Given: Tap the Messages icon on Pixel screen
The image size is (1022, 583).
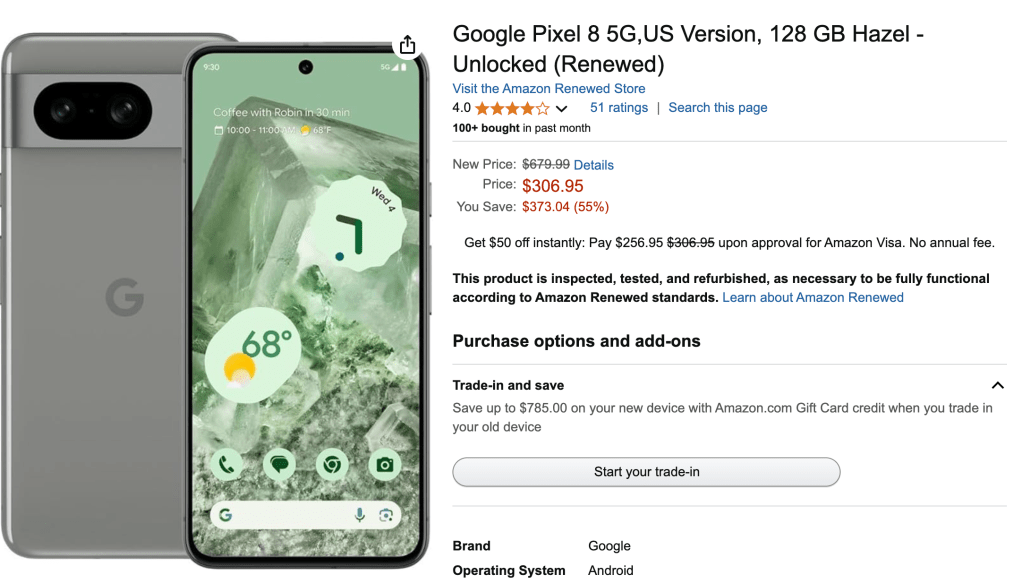Looking at the screenshot, I should coord(279,465).
